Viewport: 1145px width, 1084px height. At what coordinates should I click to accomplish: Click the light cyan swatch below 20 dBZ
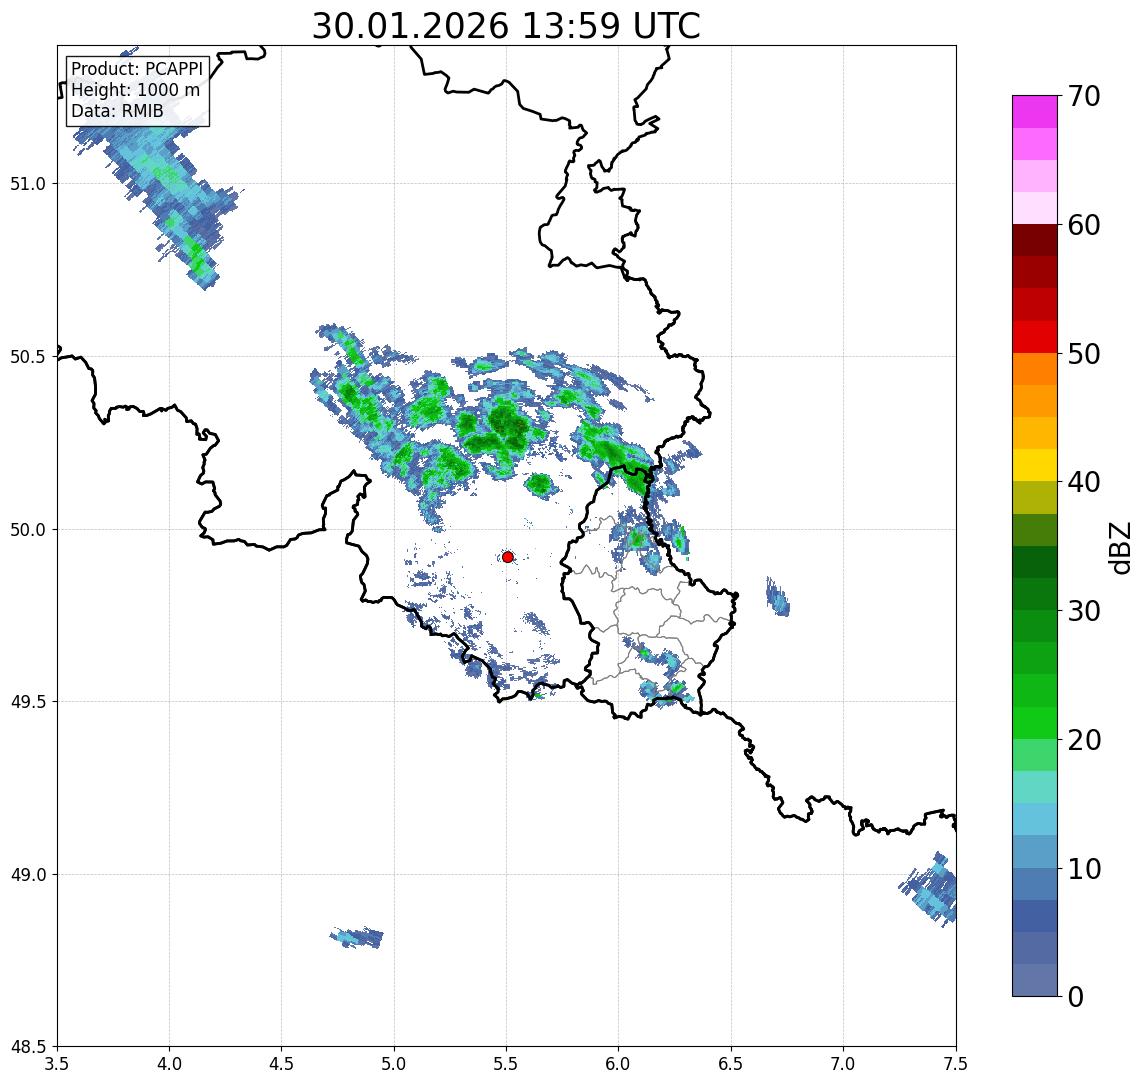(1035, 787)
